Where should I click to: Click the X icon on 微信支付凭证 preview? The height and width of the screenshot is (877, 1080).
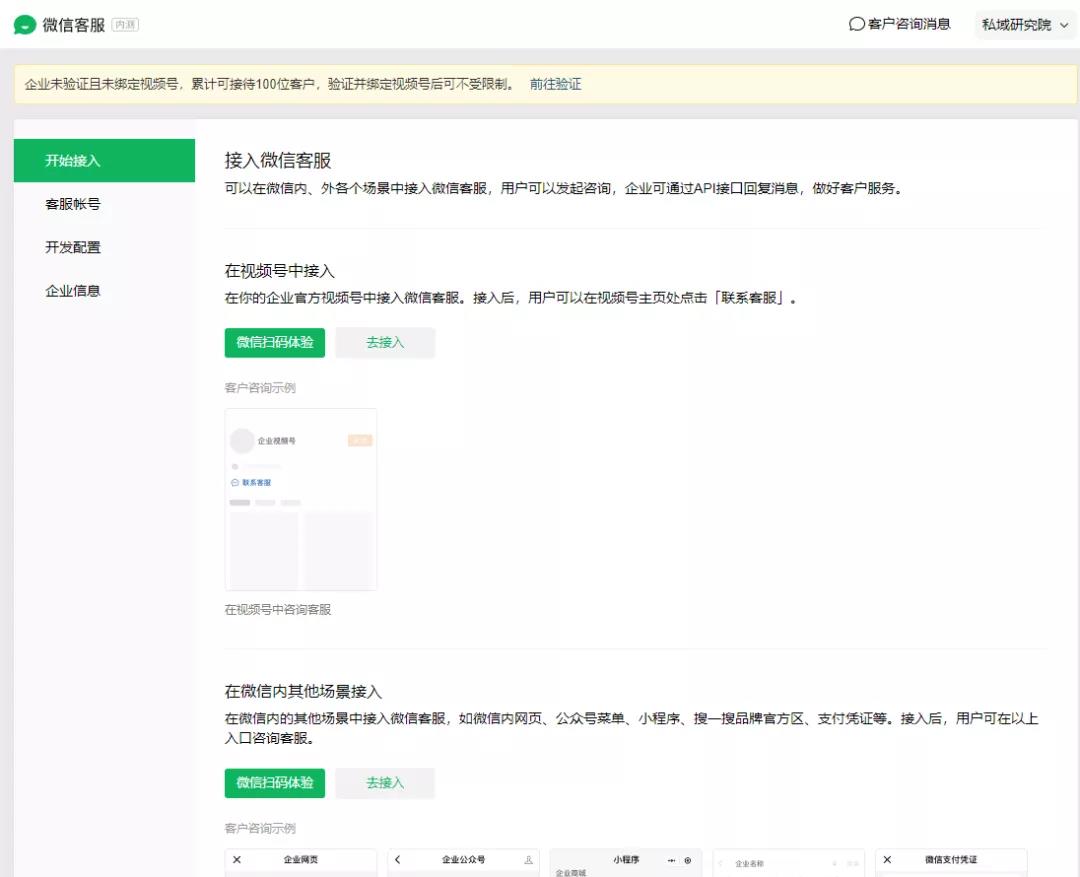(x=887, y=860)
